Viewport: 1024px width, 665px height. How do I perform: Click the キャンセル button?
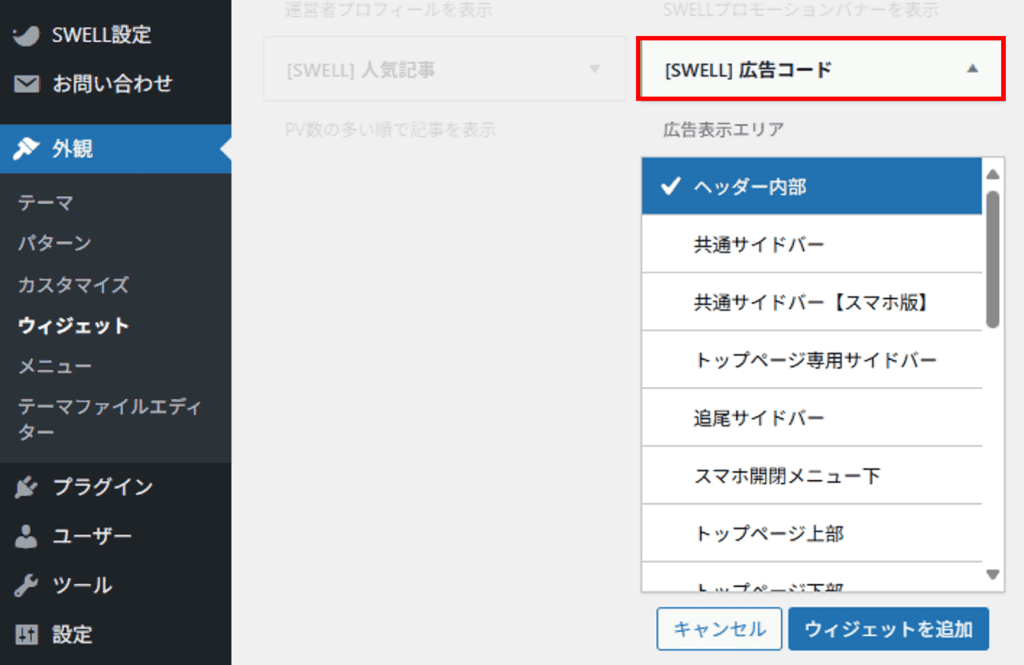718,629
